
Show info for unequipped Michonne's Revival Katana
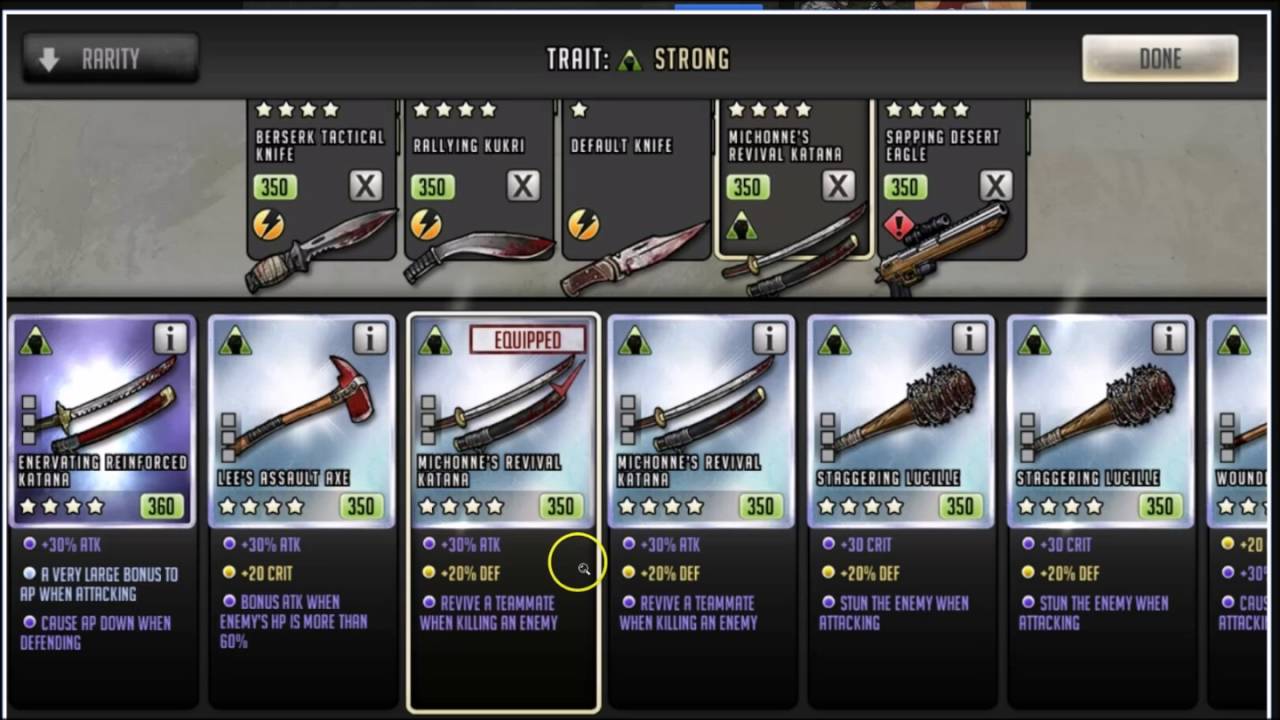point(770,339)
